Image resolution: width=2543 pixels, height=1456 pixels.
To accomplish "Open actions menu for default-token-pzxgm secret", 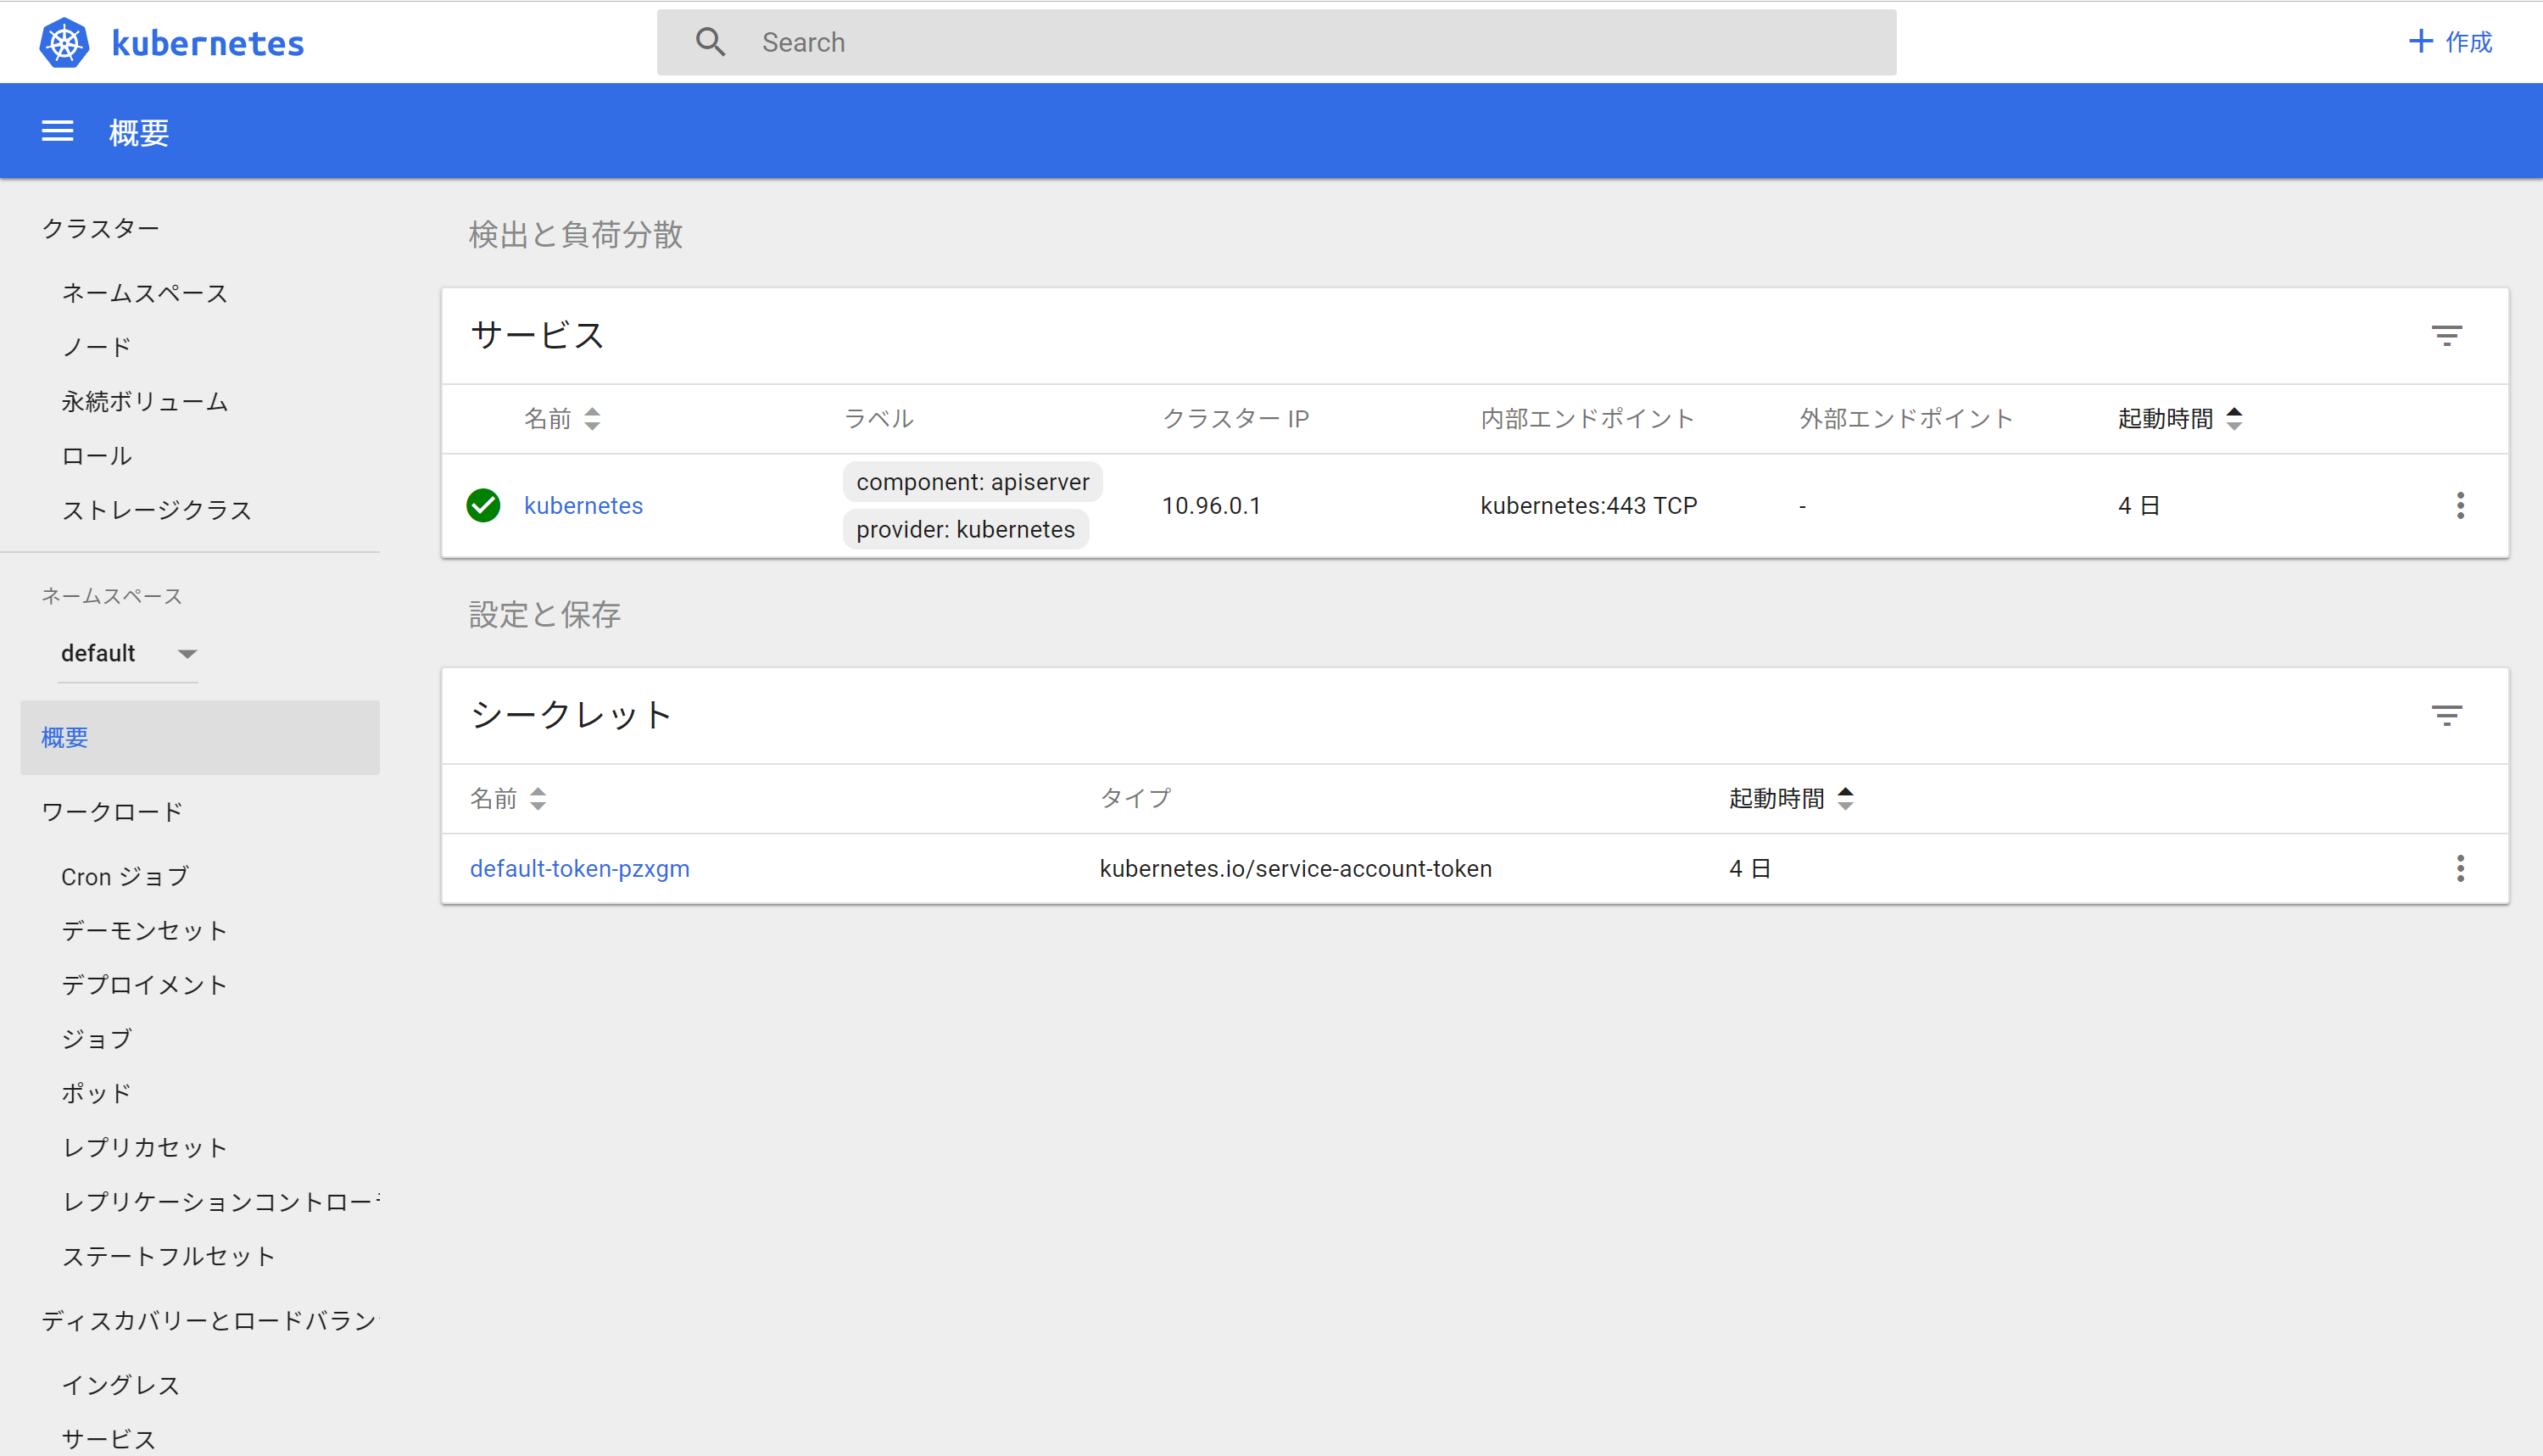I will coord(2461,869).
